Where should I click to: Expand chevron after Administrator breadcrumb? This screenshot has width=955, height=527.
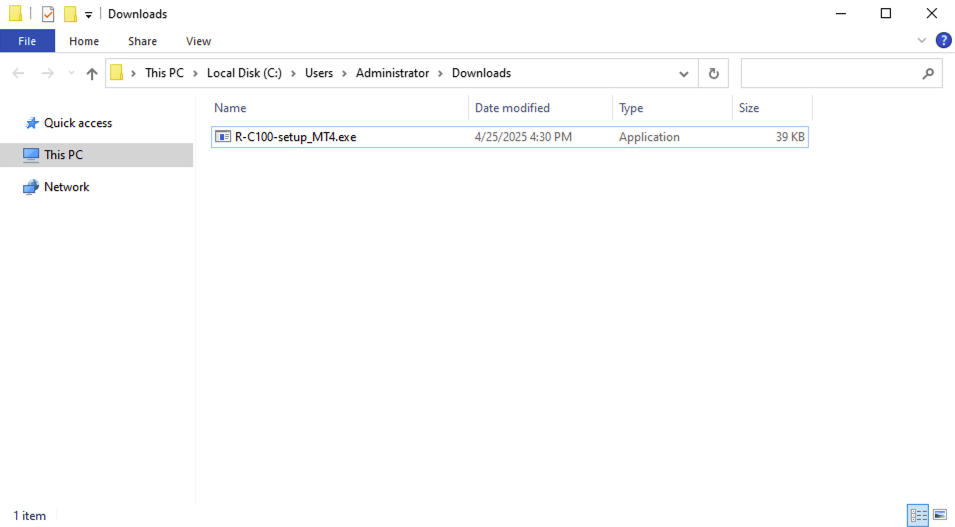[x=440, y=73]
